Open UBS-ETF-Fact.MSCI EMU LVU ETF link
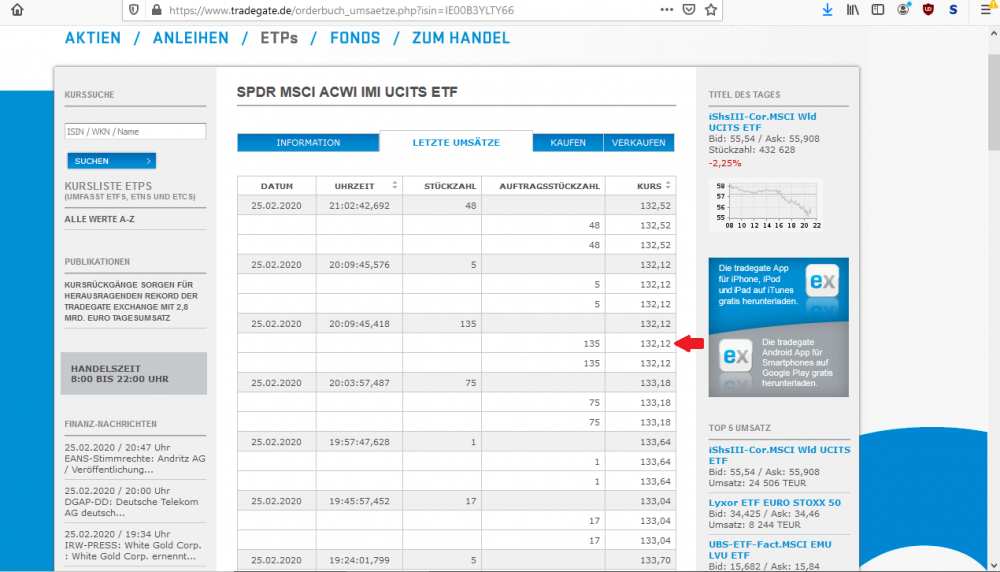1000x572 pixels. point(770,550)
